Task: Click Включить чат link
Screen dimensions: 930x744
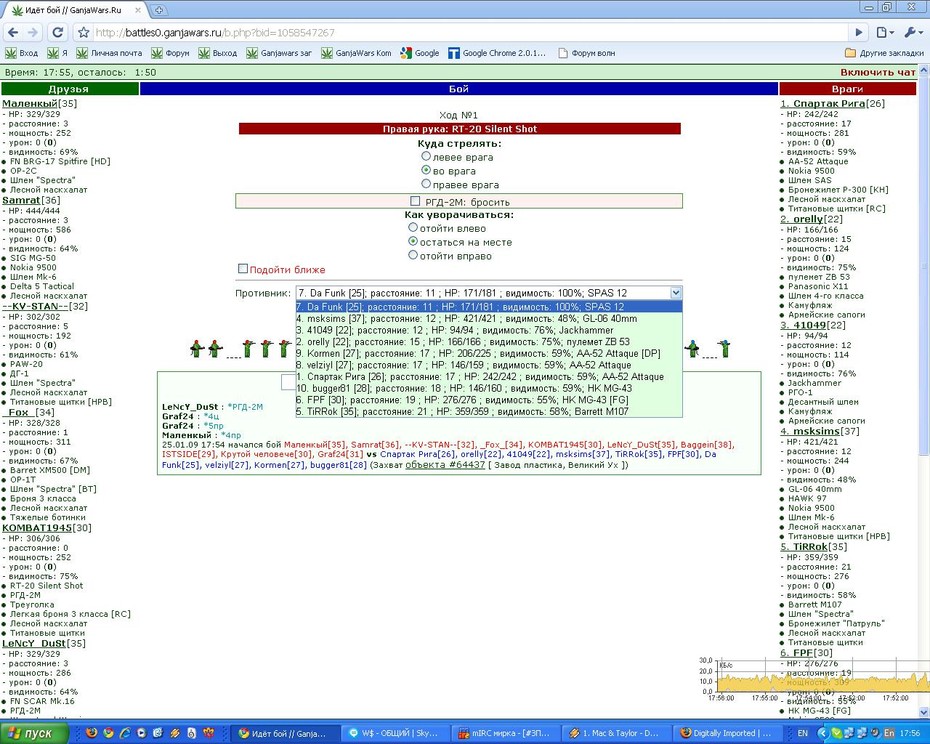Action: coord(878,72)
